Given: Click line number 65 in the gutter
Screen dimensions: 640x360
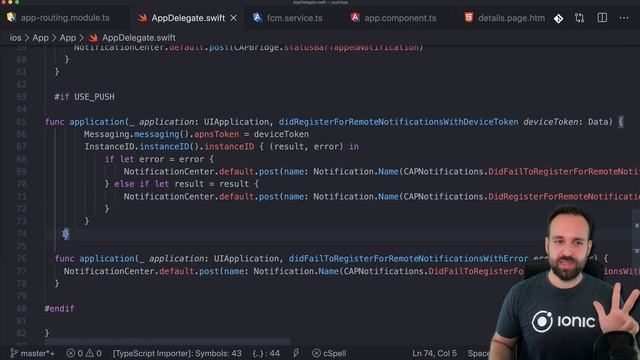Looking at the screenshot, I should (x=22, y=122).
